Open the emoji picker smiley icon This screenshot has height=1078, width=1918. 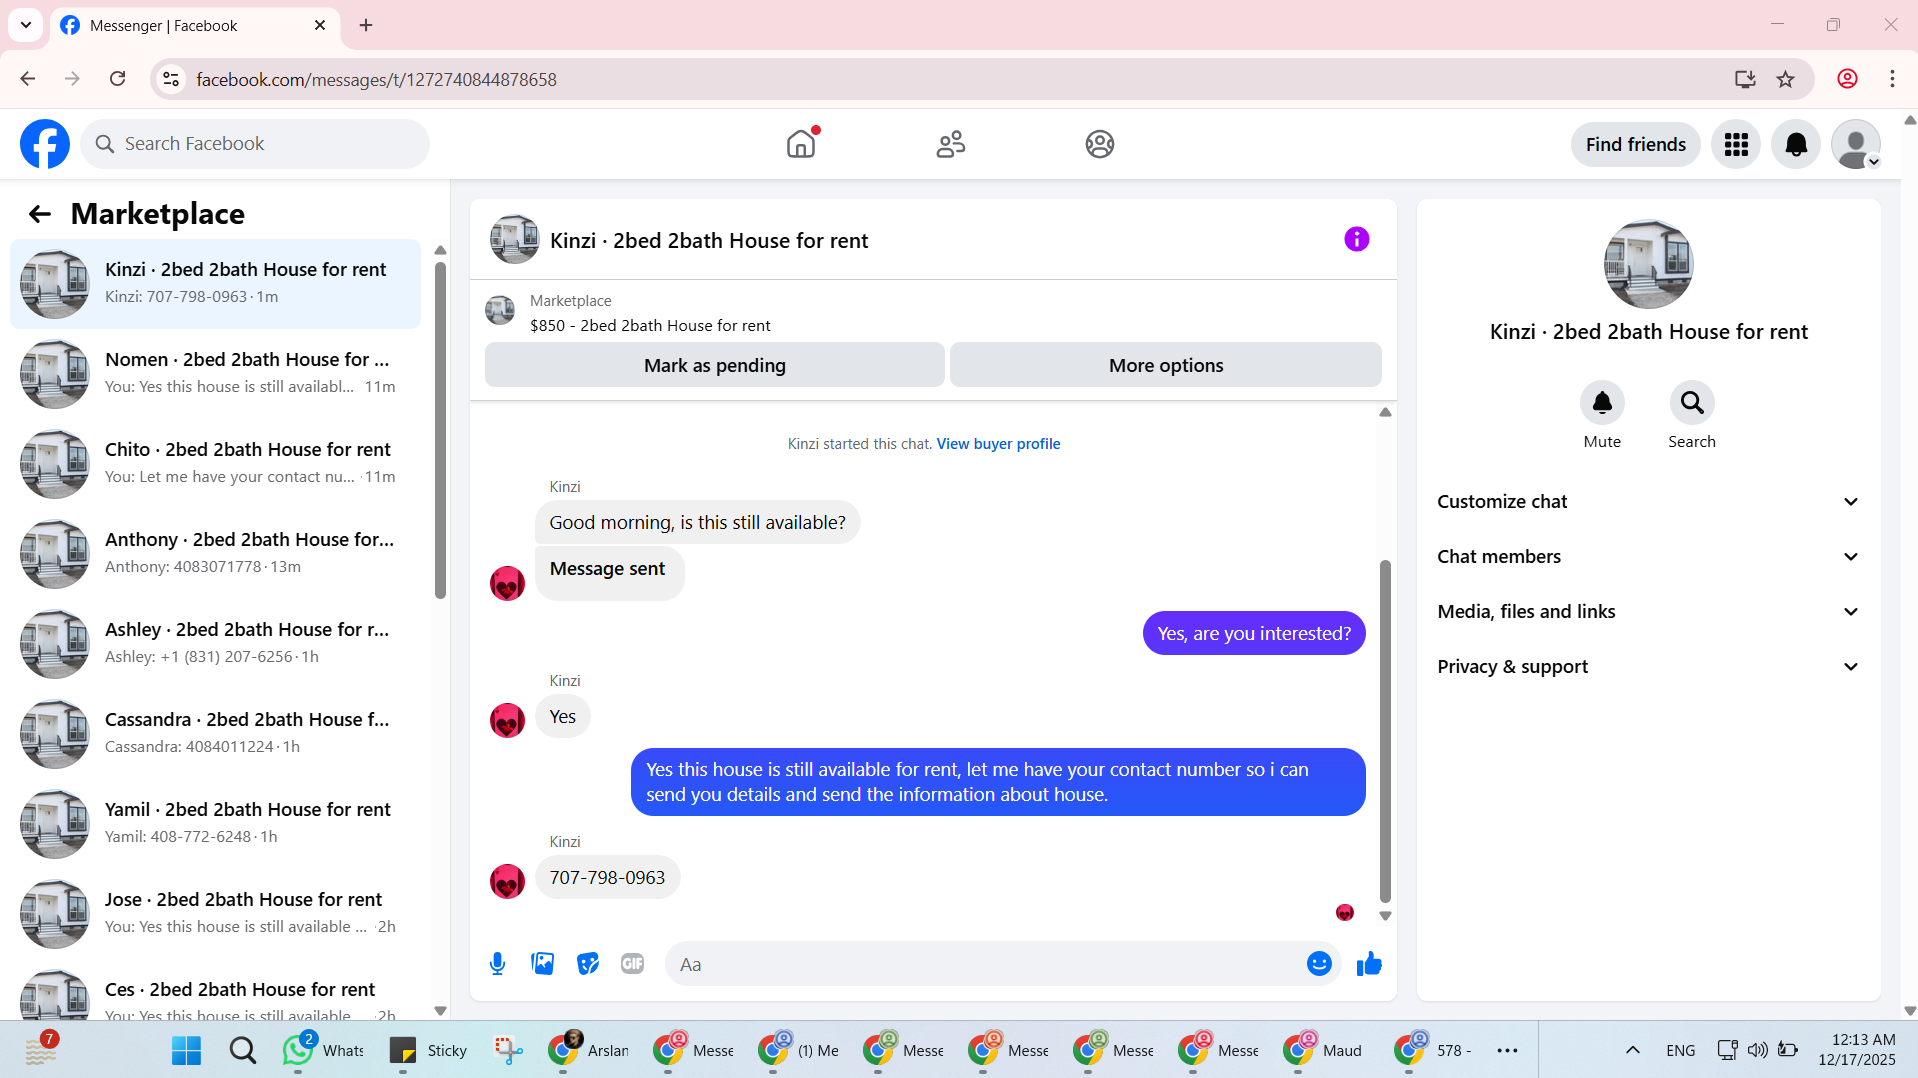pos(1319,964)
